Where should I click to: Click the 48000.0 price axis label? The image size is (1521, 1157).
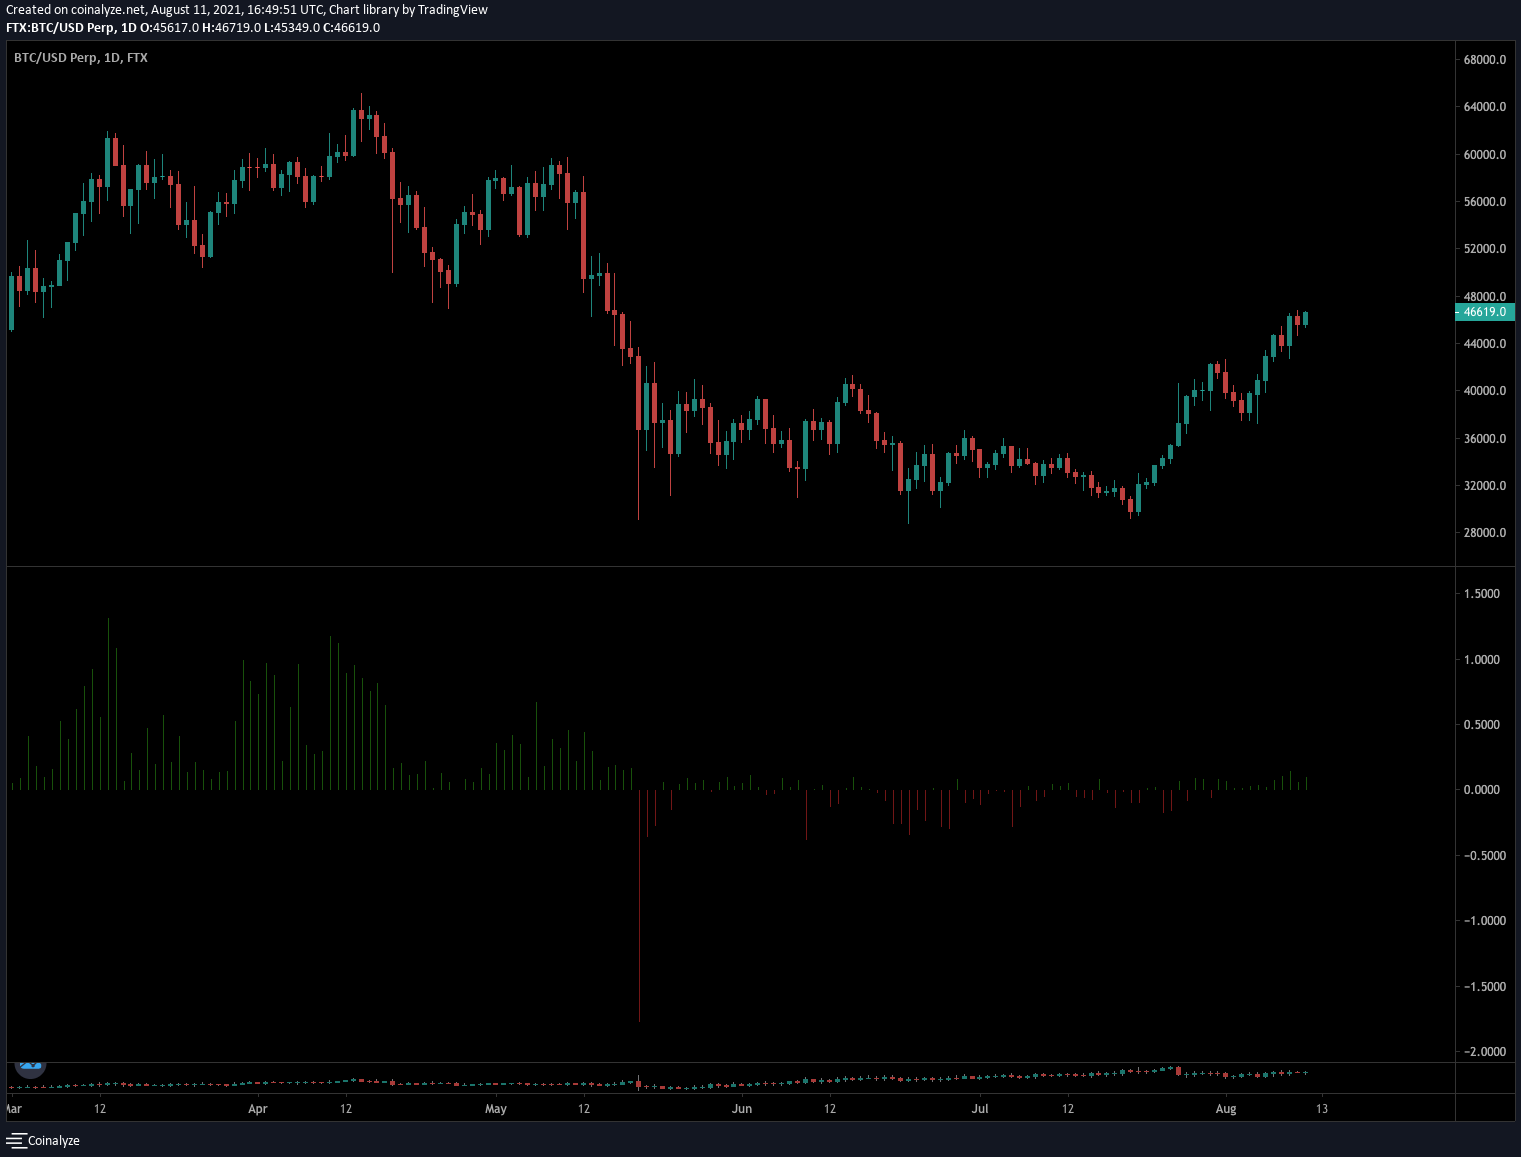pyautogui.click(x=1485, y=297)
